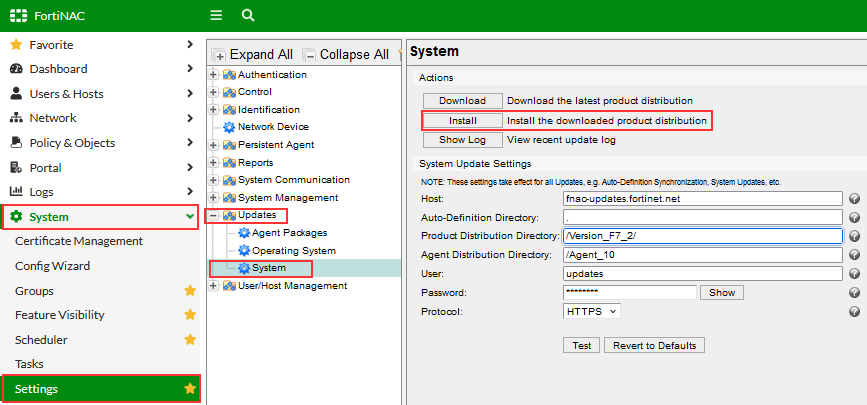The width and height of the screenshot is (867, 405).
Task: Expand the Authentication tree node
Action: (214, 75)
